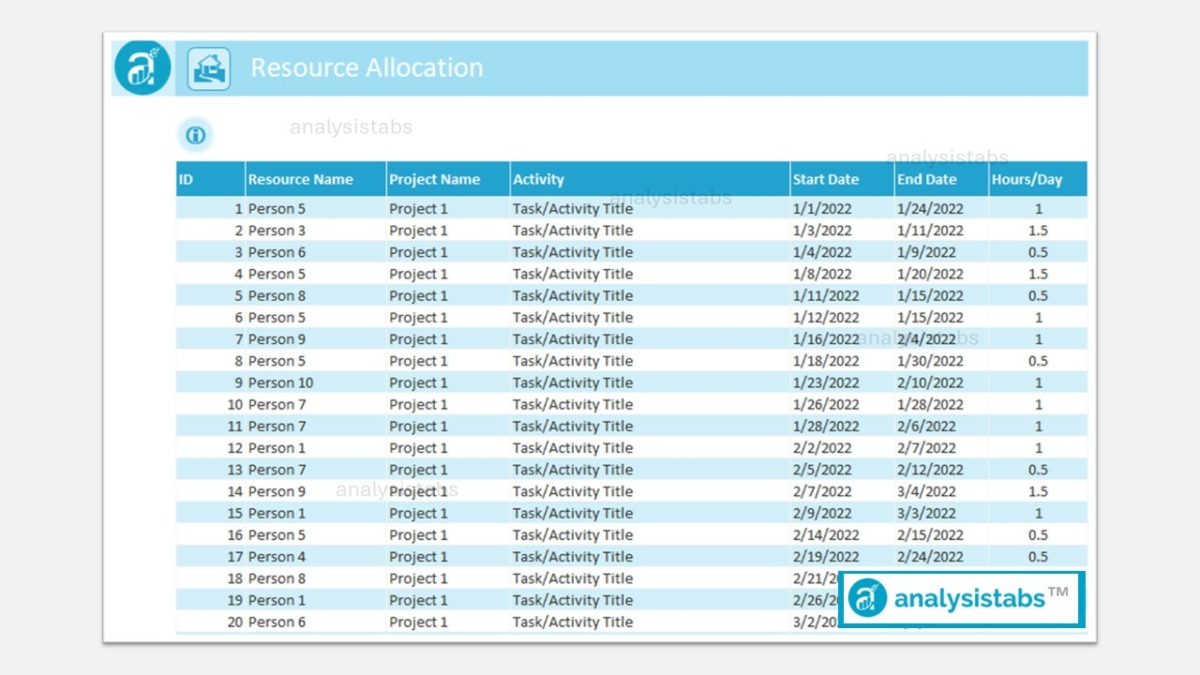1200x675 pixels.
Task: Select the Hours/Day column header
Action: [1030, 179]
